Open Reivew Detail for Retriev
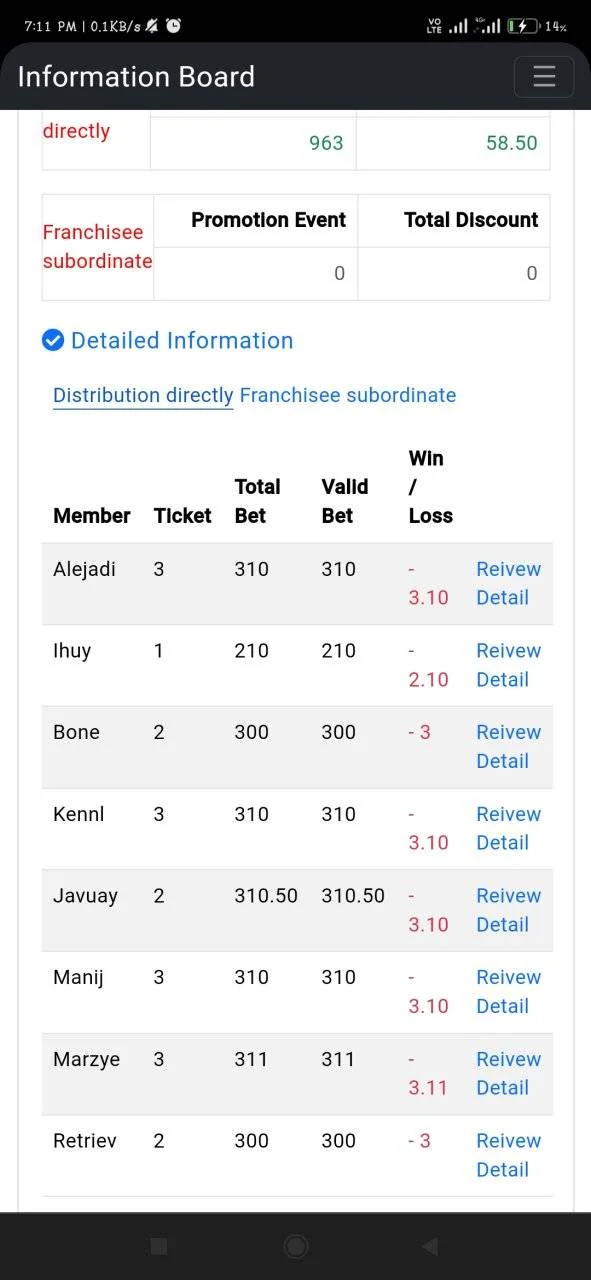This screenshot has width=591, height=1280. click(x=508, y=1155)
